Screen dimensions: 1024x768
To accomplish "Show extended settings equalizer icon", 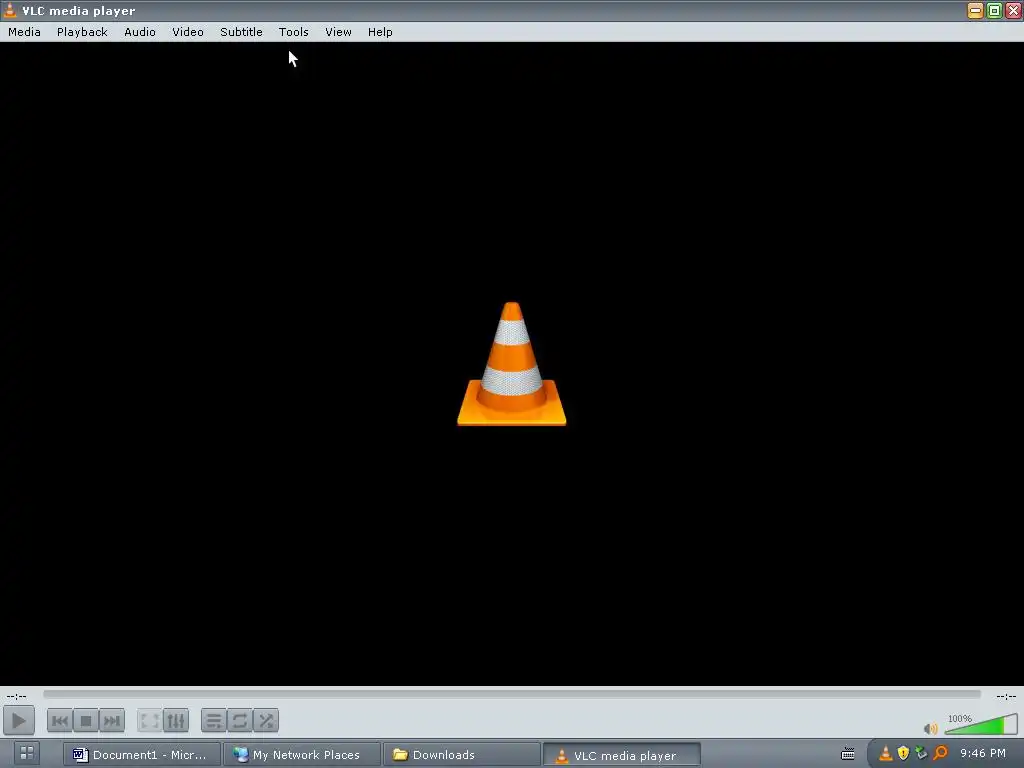I will coord(176,721).
